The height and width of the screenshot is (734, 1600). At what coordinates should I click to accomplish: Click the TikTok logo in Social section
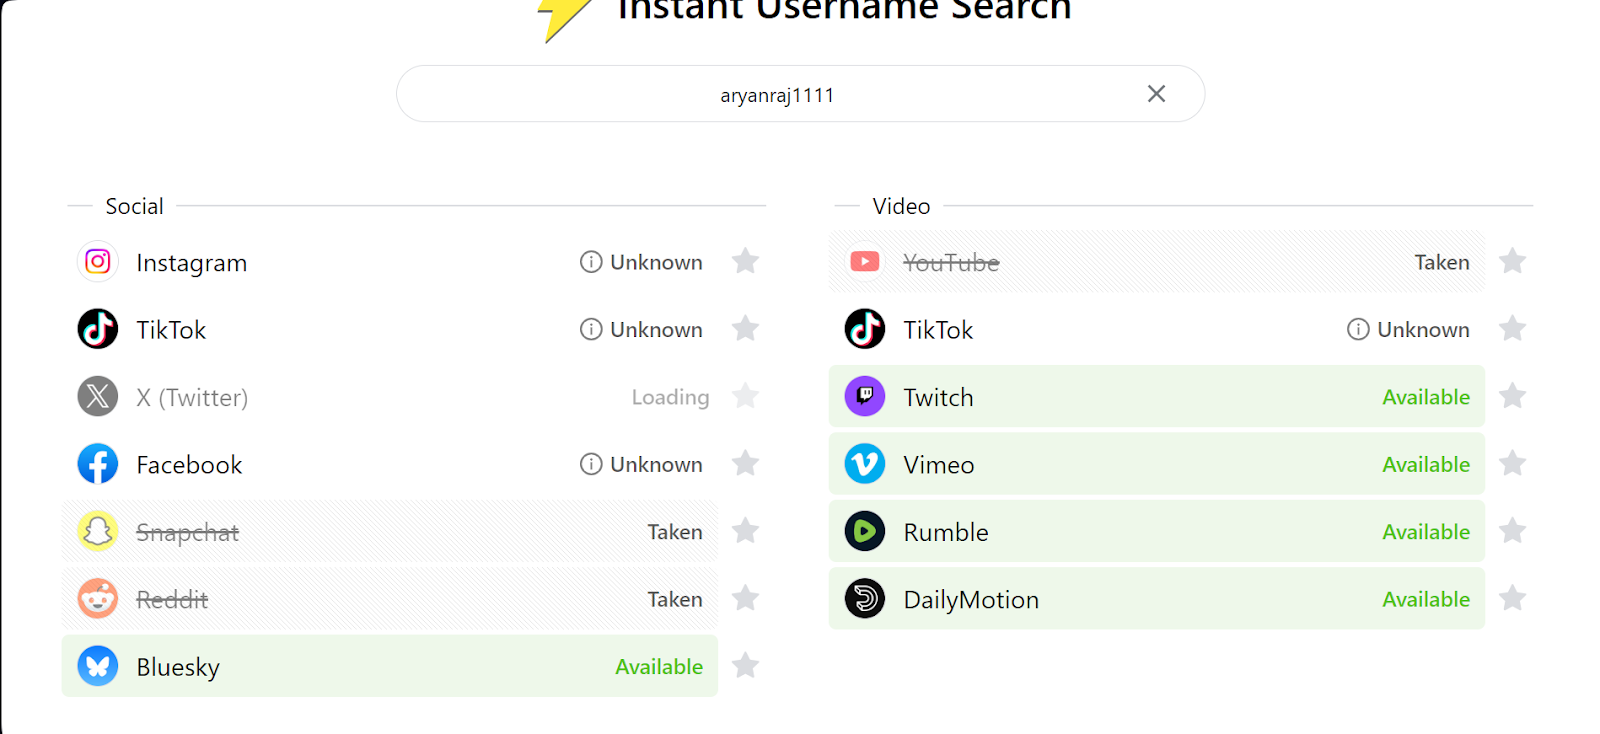(98, 329)
